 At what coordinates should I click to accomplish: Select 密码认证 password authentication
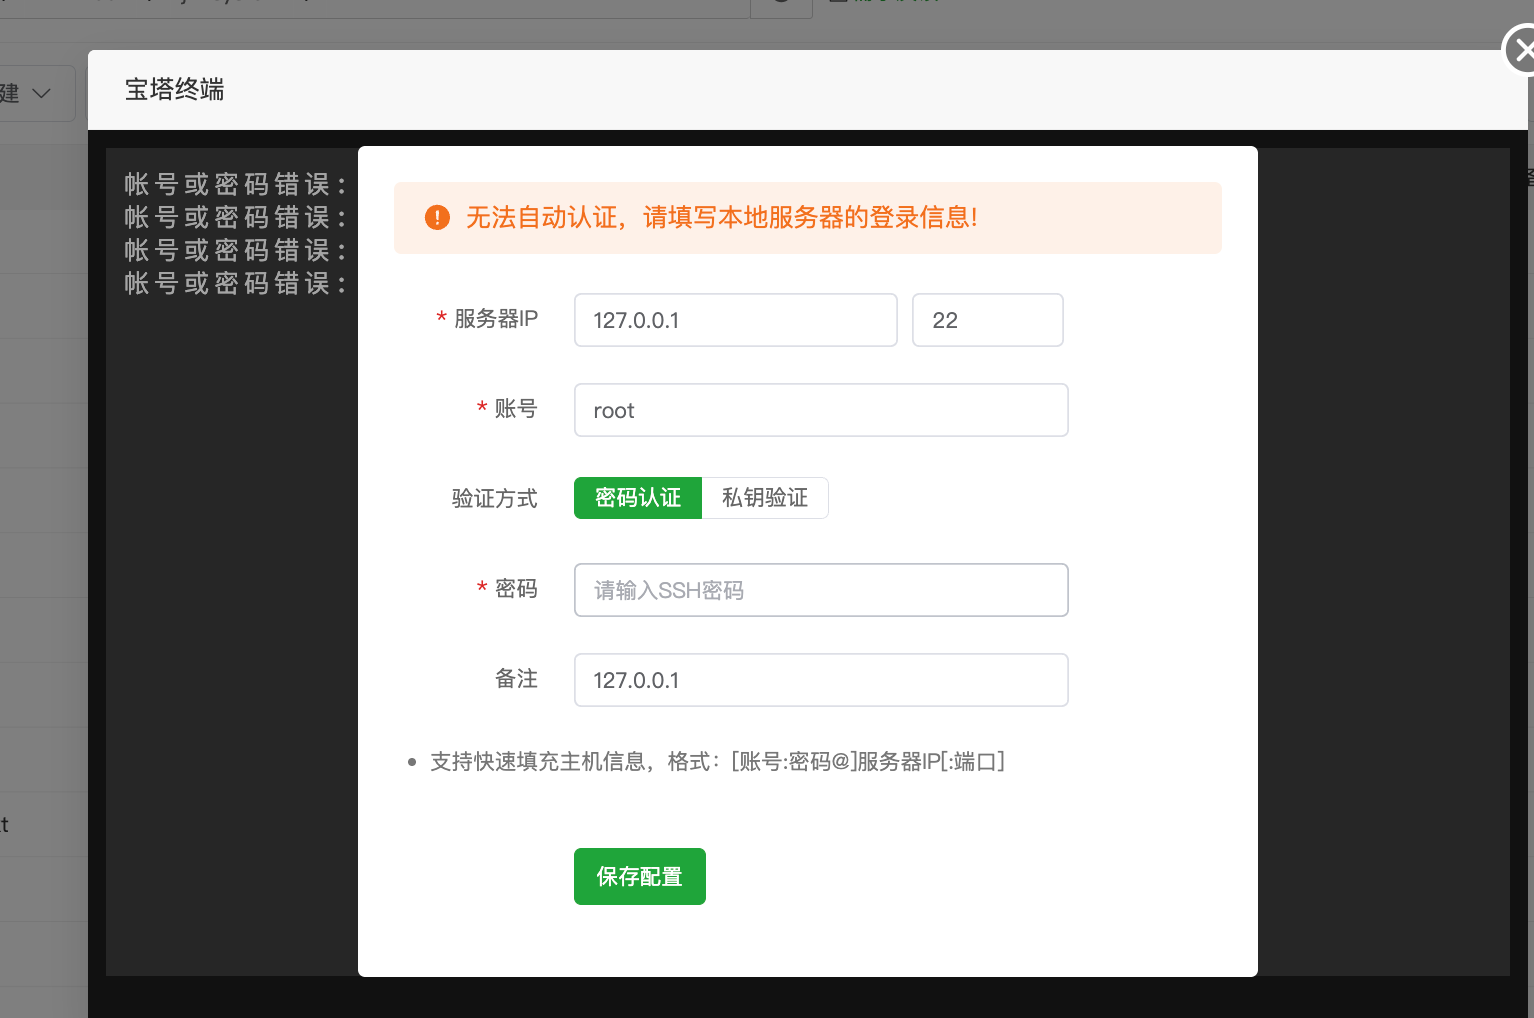(638, 498)
